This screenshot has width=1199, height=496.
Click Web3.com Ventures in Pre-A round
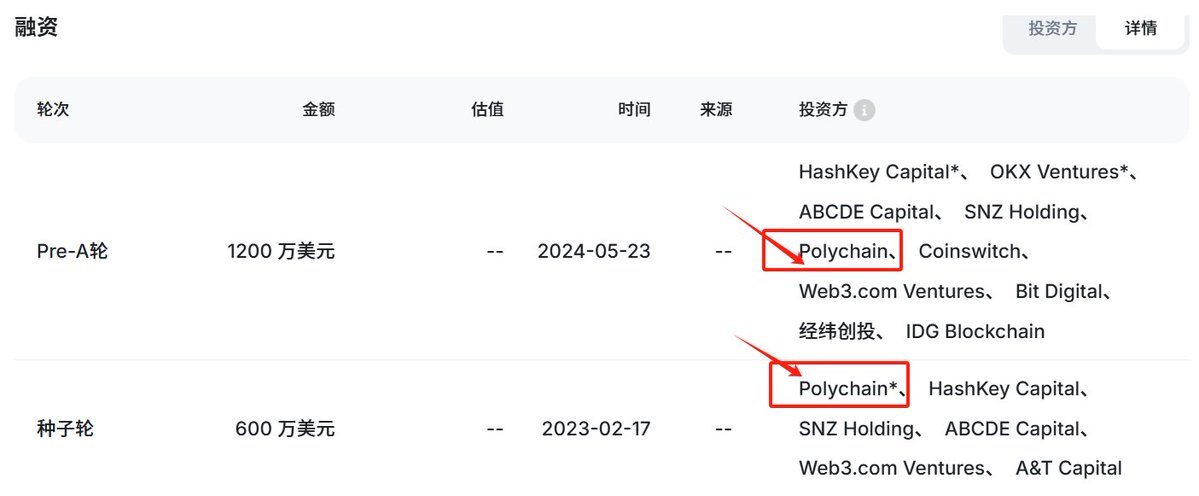(891, 292)
